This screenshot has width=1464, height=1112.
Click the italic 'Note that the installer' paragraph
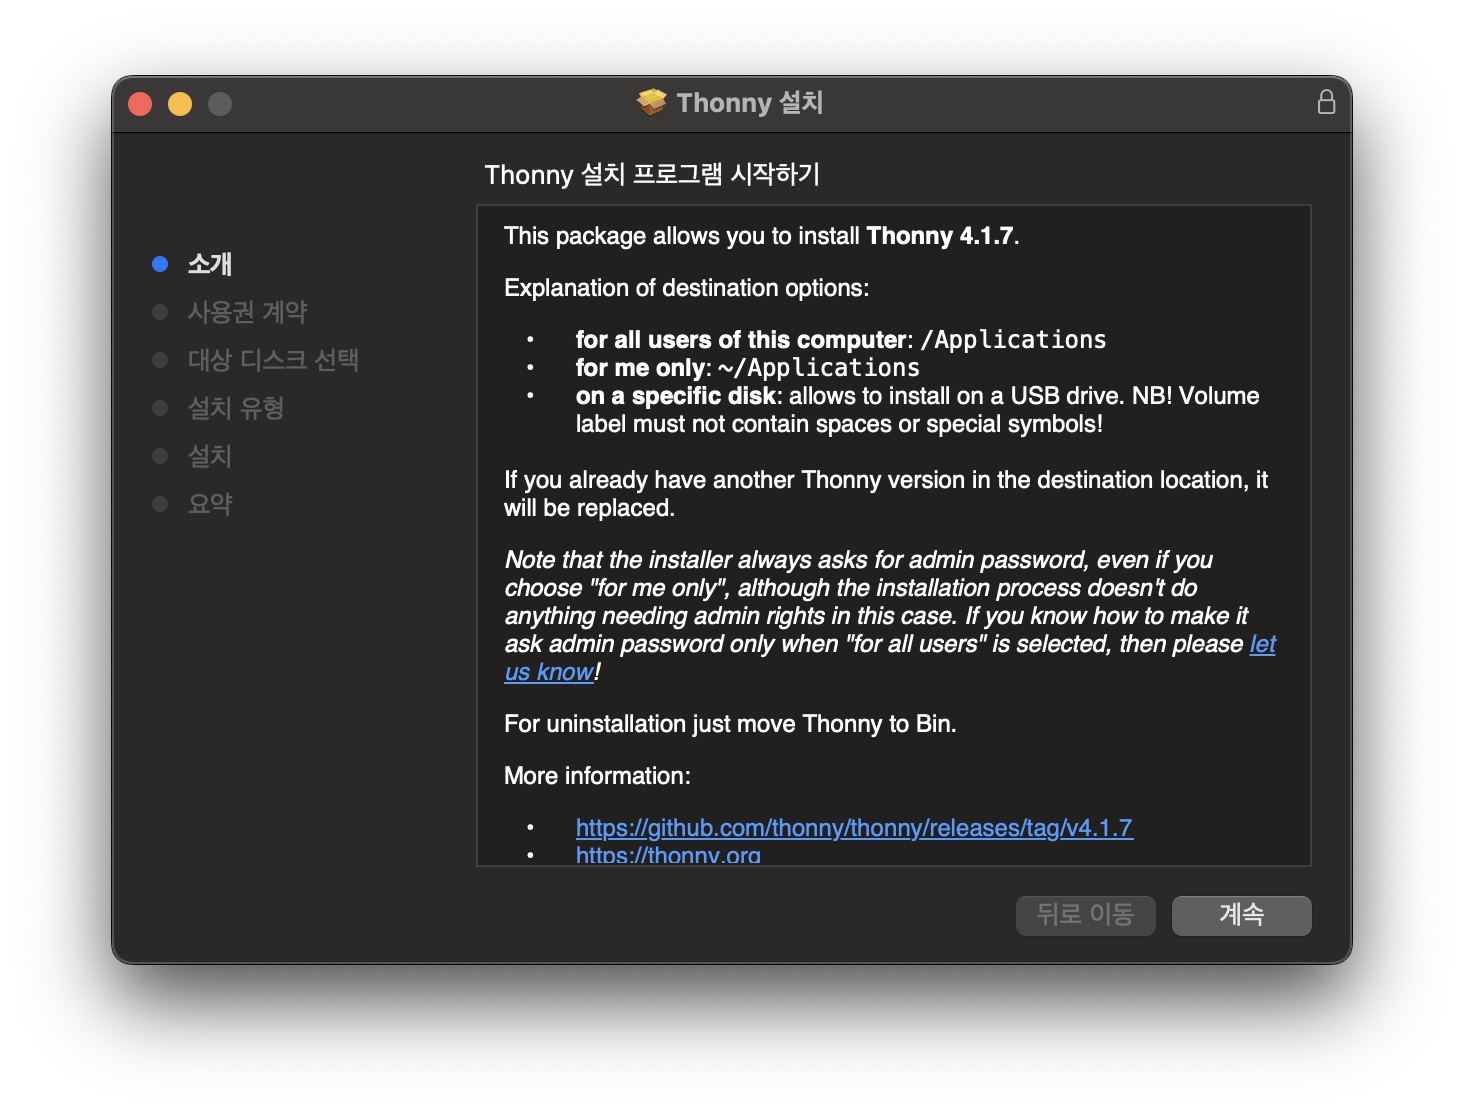[890, 616]
